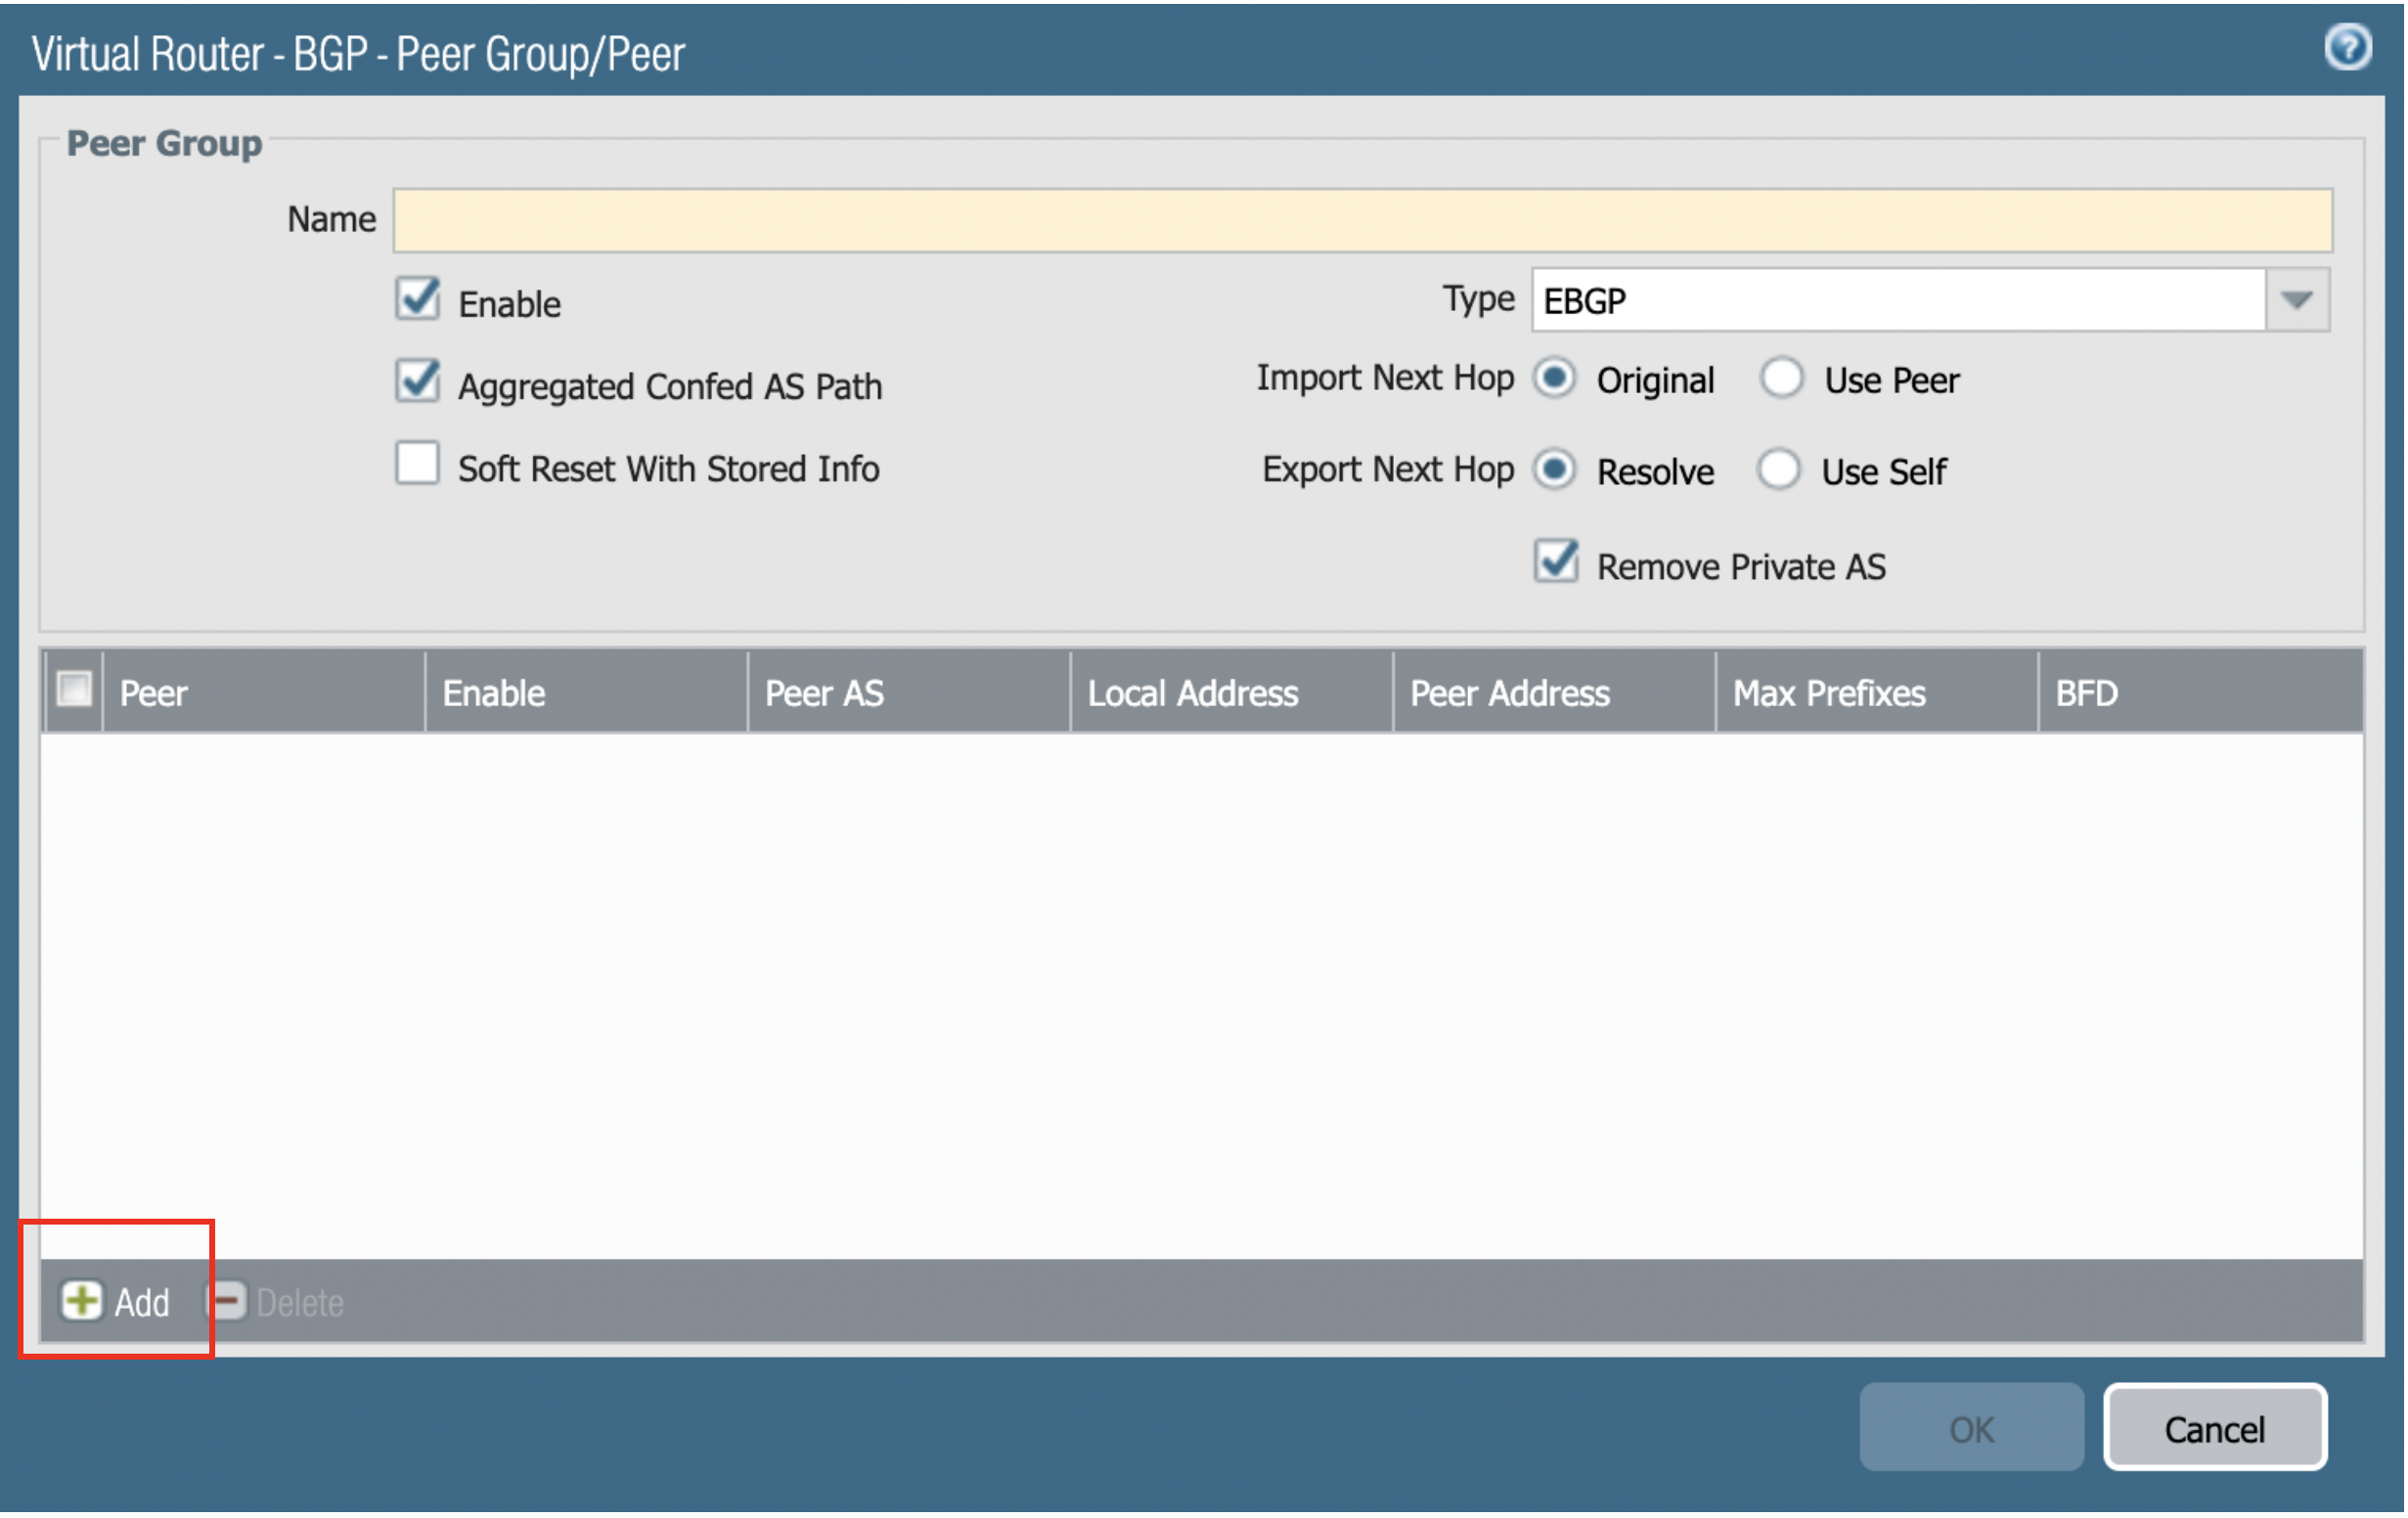Click the green plus Add icon
Viewport: 2408px width, 1518px height.
pyautogui.click(x=82, y=1301)
